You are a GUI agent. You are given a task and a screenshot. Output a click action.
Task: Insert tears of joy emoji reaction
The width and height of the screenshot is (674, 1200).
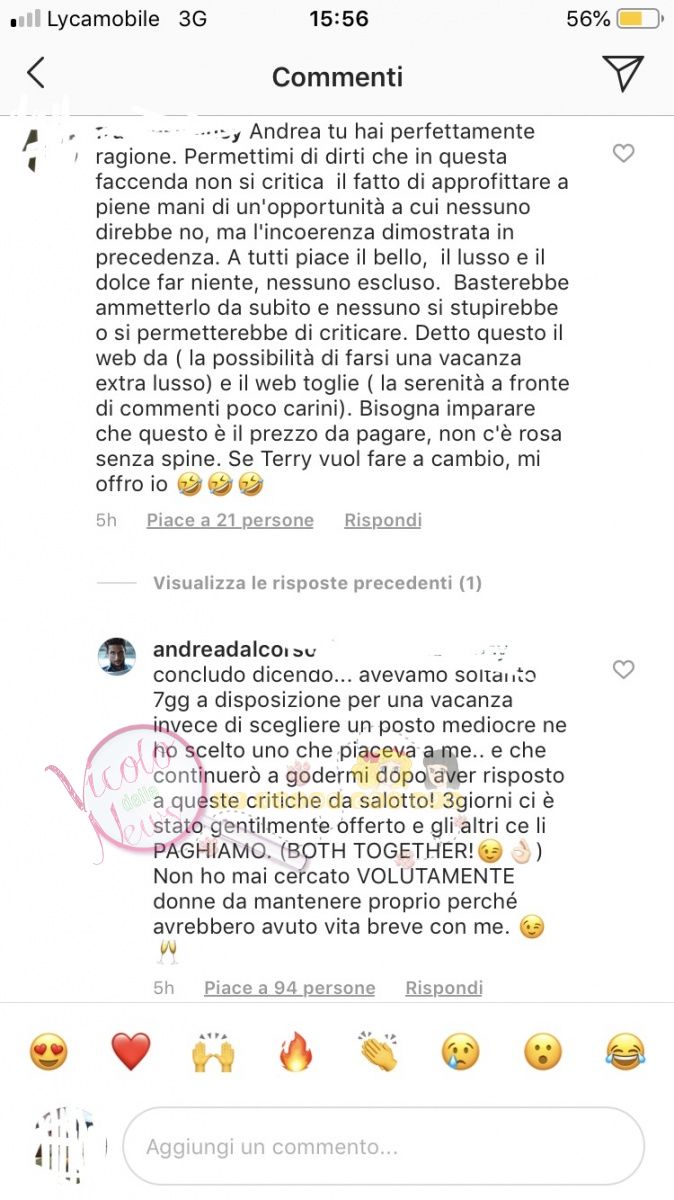click(626, 1052)
